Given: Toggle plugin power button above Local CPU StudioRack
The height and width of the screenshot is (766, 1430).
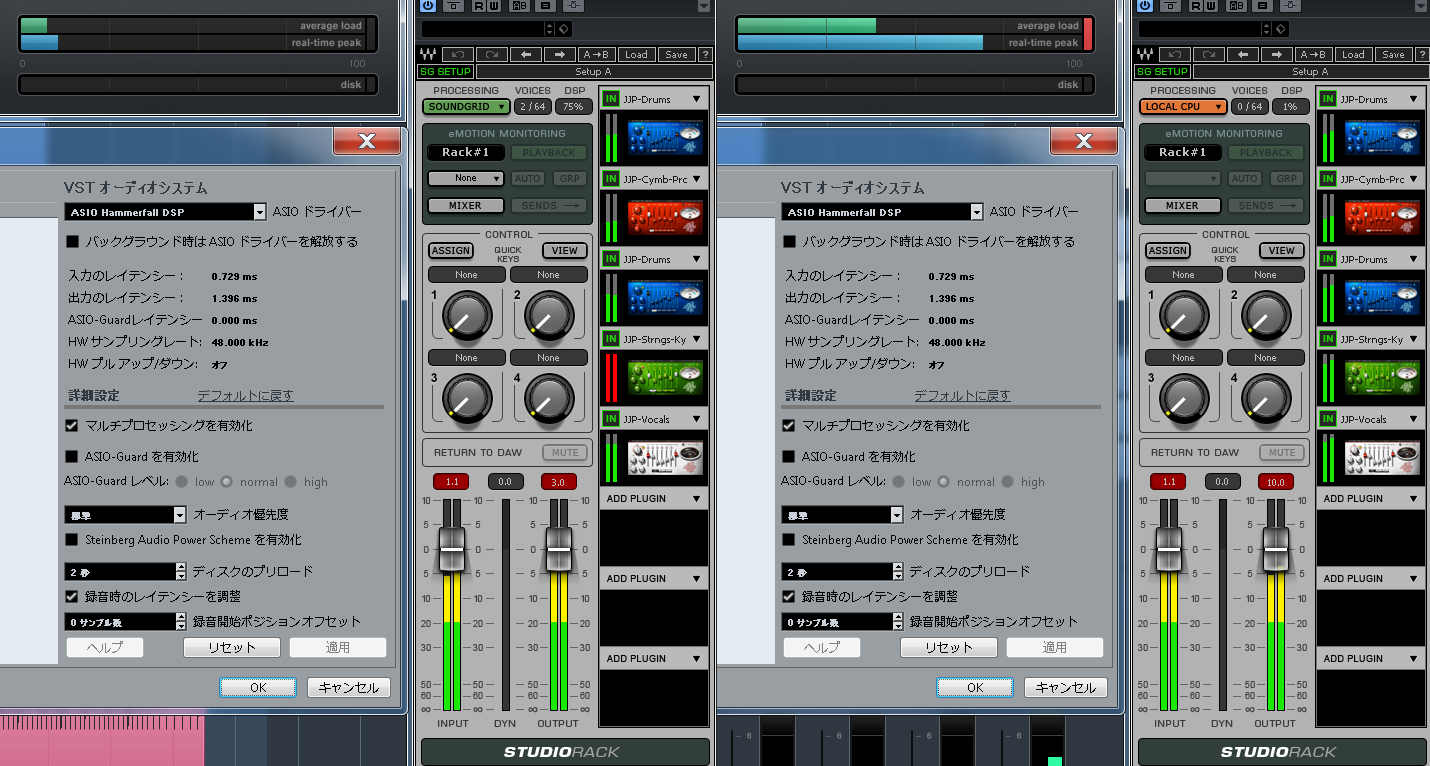Looking at the screenshot, I should 1146,5.
